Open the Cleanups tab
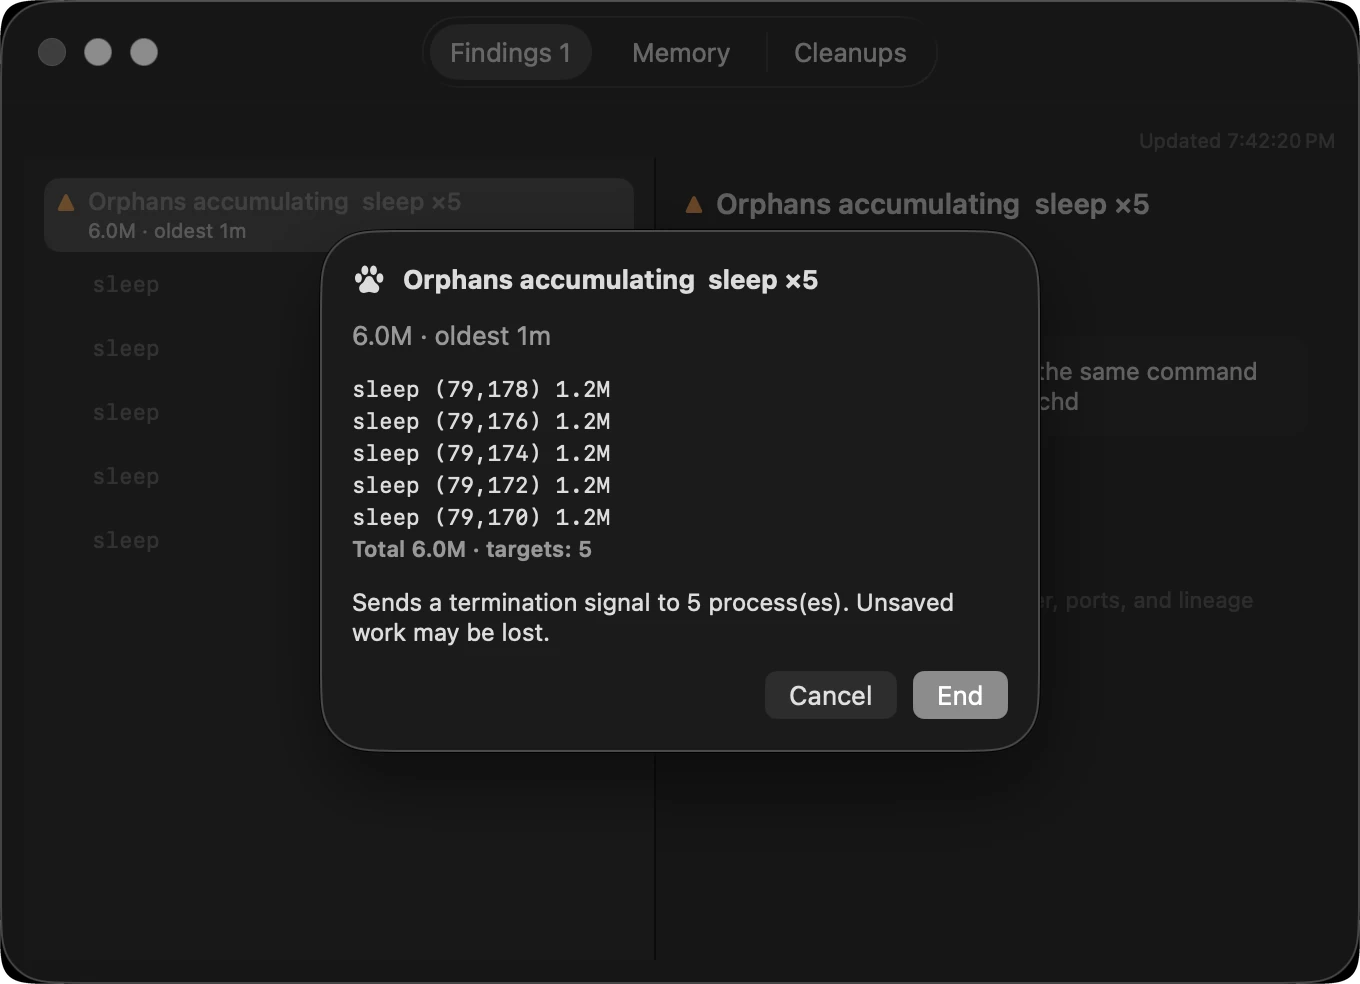Viewport: 1360px width, 984px height. click(x=850, y=53)
